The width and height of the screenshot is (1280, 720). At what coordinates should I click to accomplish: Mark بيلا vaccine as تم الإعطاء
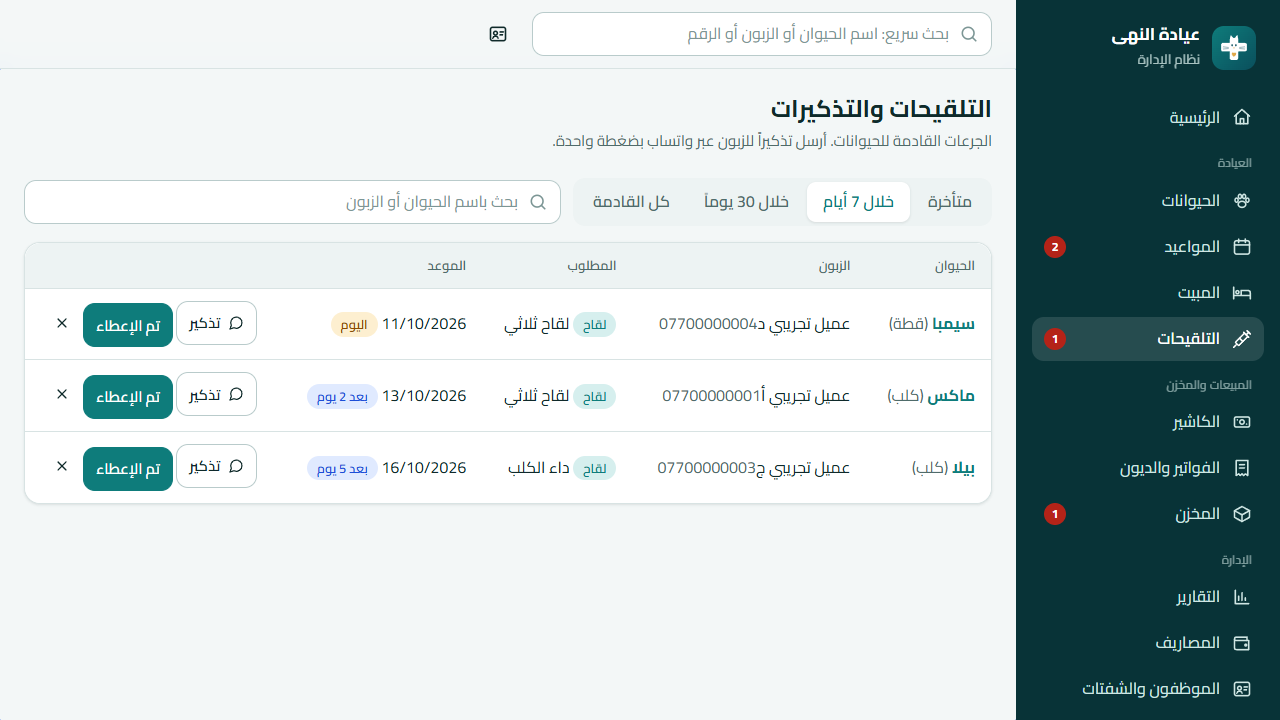(128, 467)
